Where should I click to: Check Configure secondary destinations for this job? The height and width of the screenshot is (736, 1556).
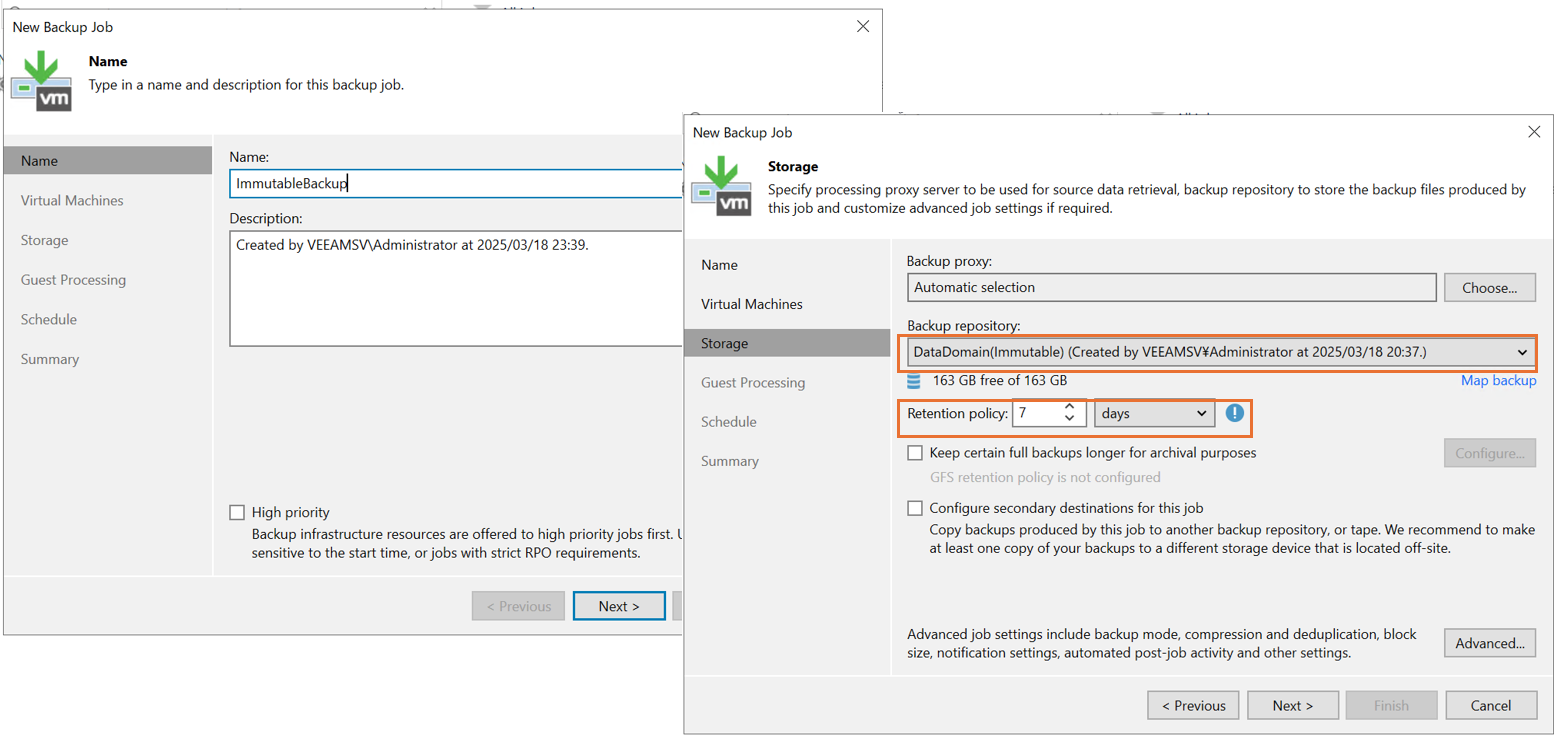(x=915, y=508)
